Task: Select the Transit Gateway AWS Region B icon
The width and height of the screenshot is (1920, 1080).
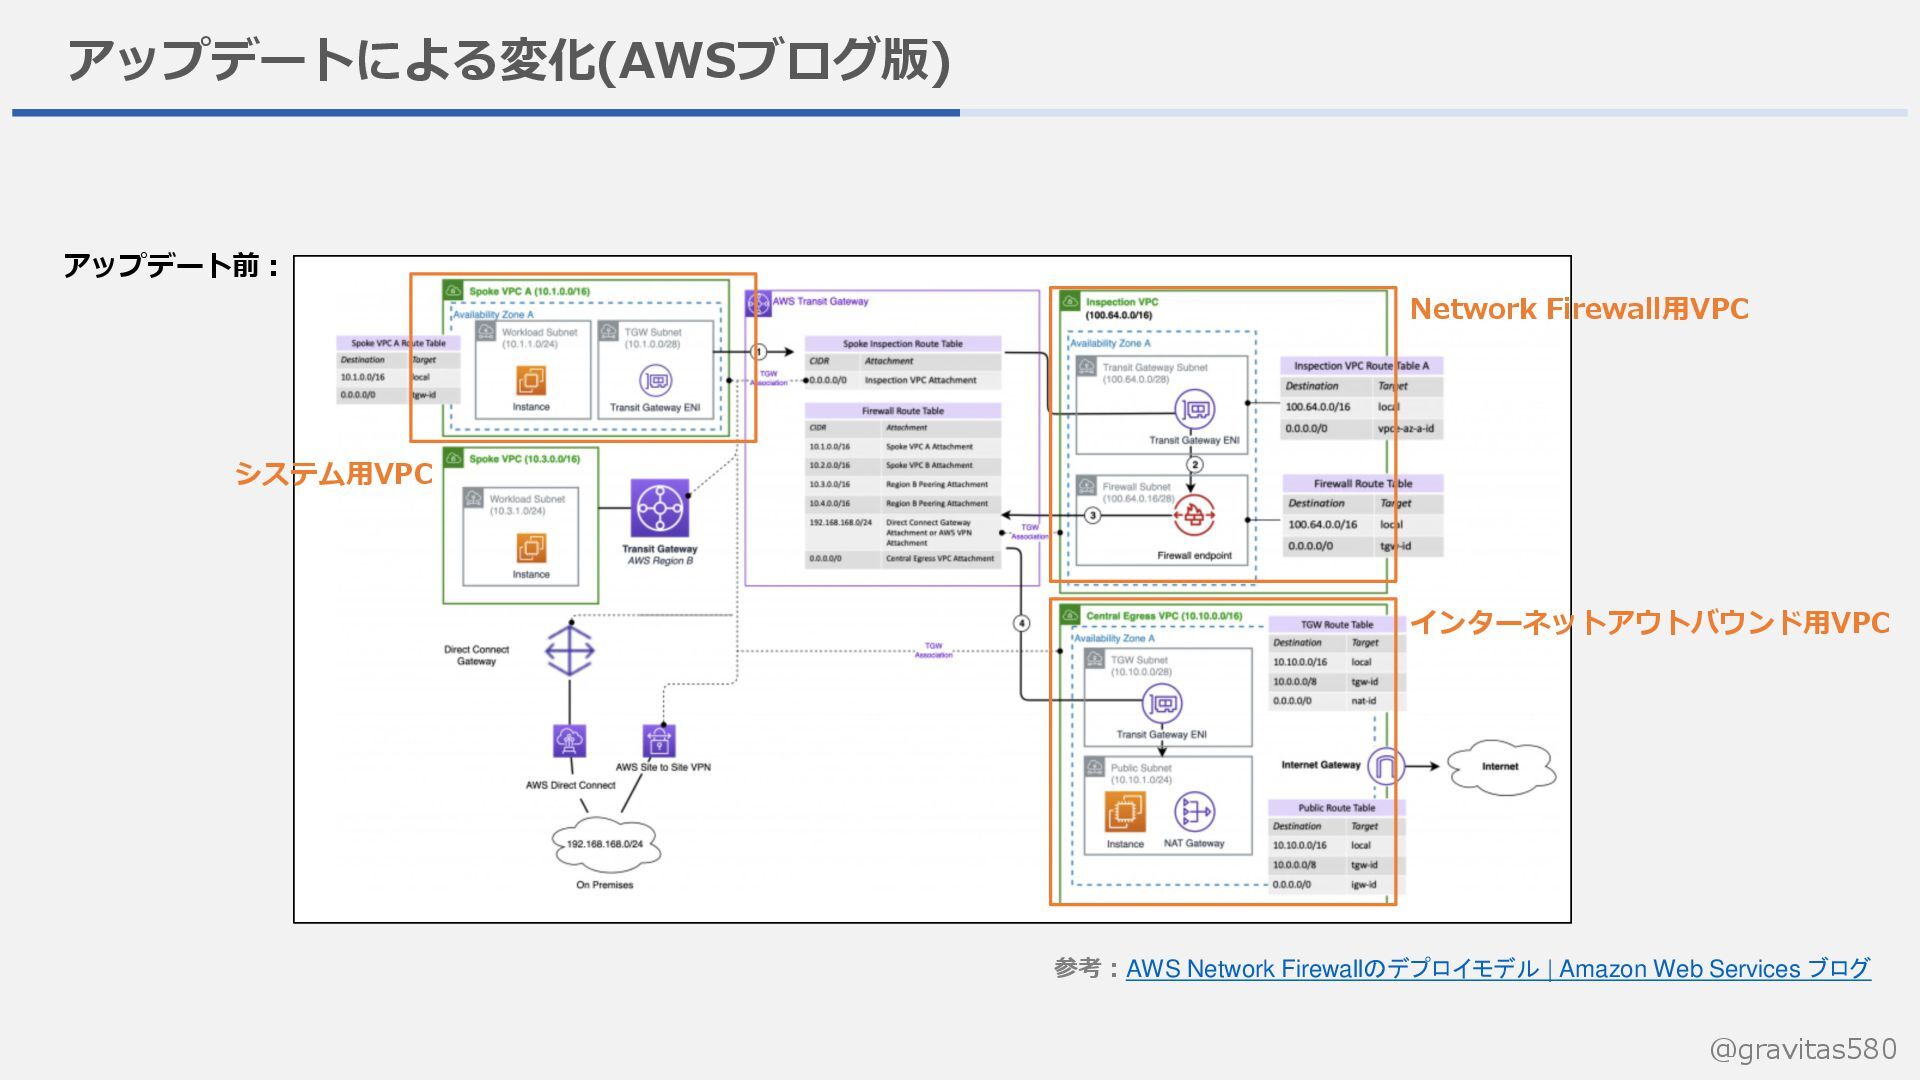Action: point(660,509)
